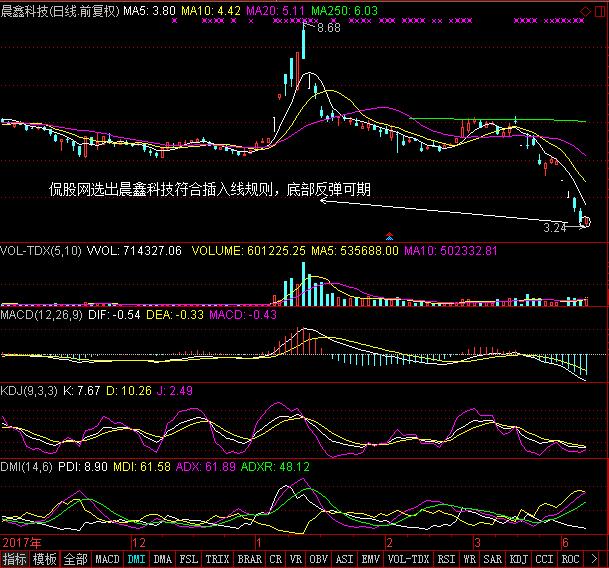Select the CCI indicator tab
This screenshot has width=609, height=568.
545,559
